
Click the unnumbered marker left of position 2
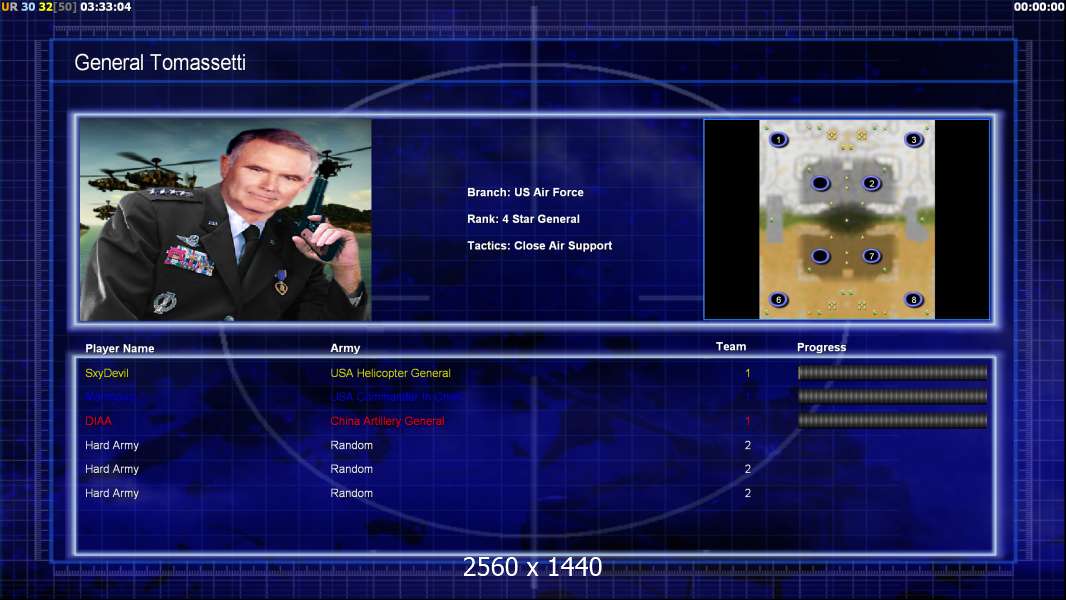(x=821, y=183)
